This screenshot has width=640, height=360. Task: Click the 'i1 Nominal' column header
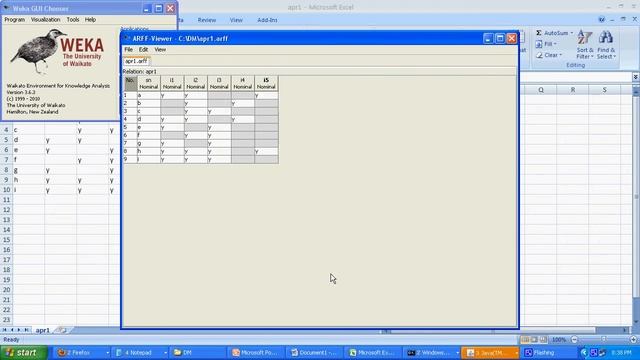172,83
